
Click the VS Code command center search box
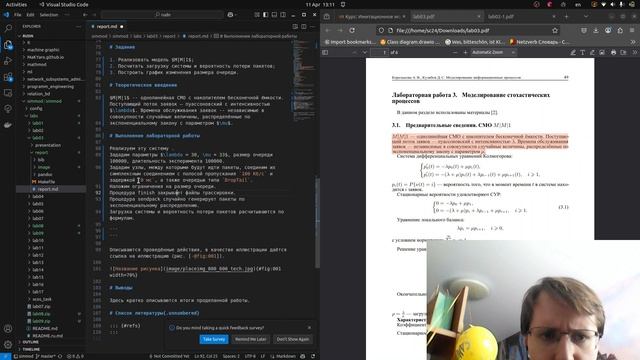162,15
